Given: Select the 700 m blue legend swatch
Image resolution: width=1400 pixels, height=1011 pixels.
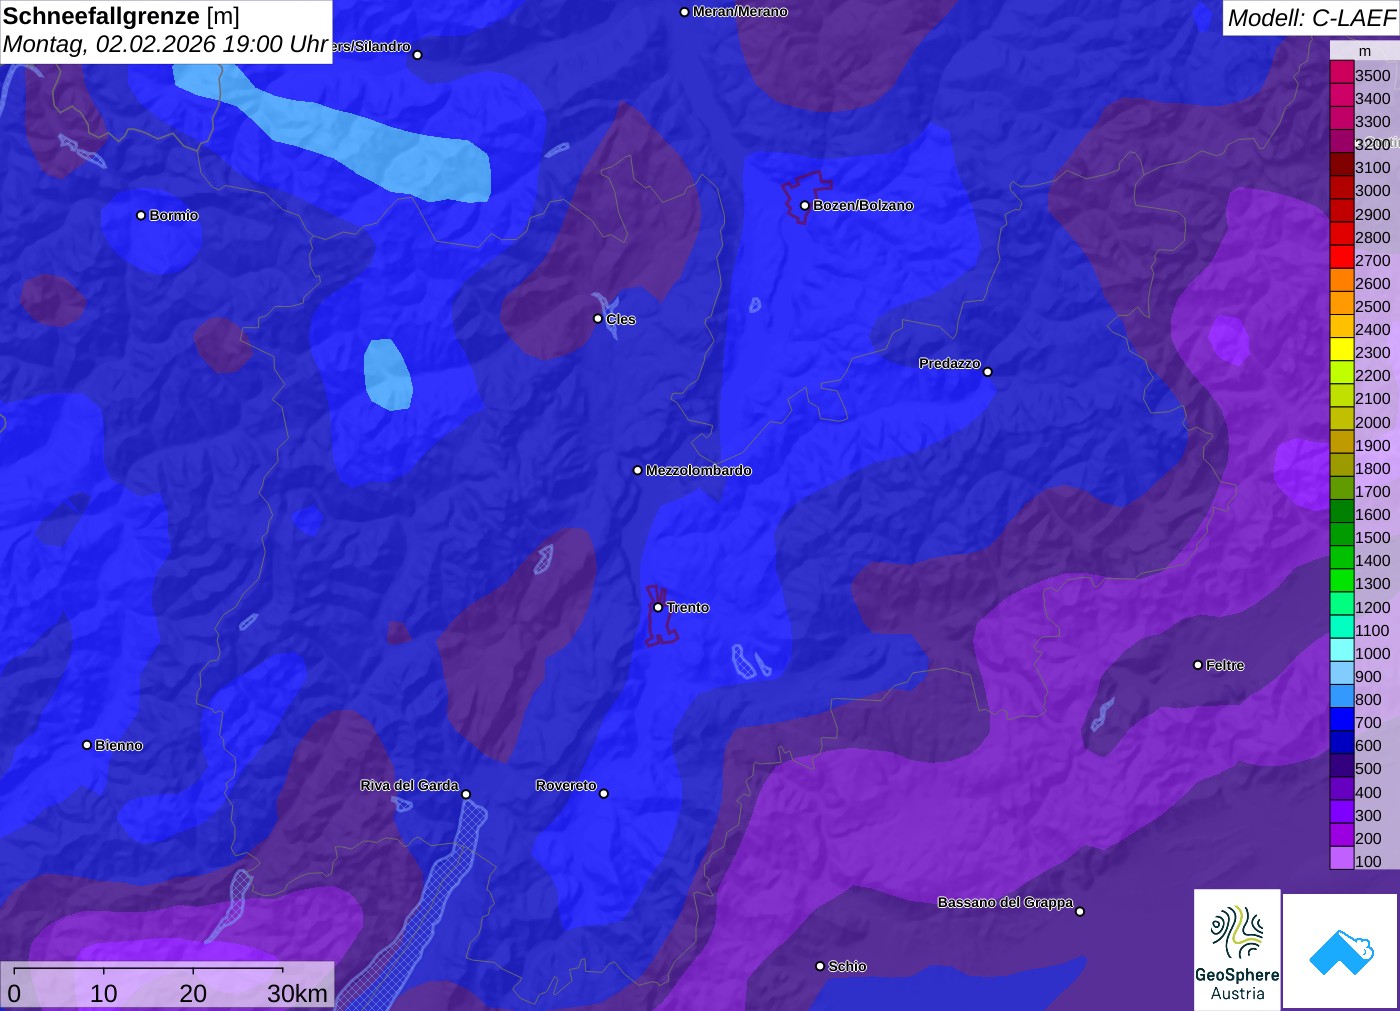Looking at the screenshot, I should [x=1342, y=719].
